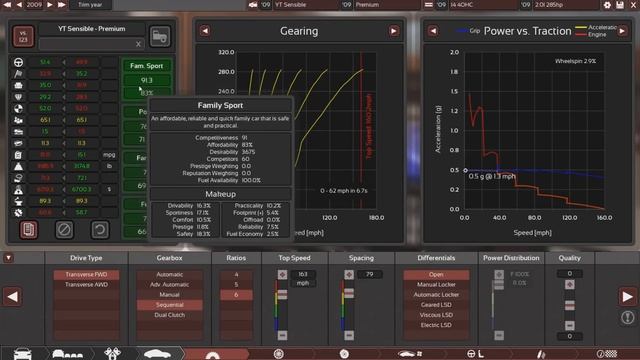Step forward one trim year
This screenshot has width=640, height=360.
(49, 4)
